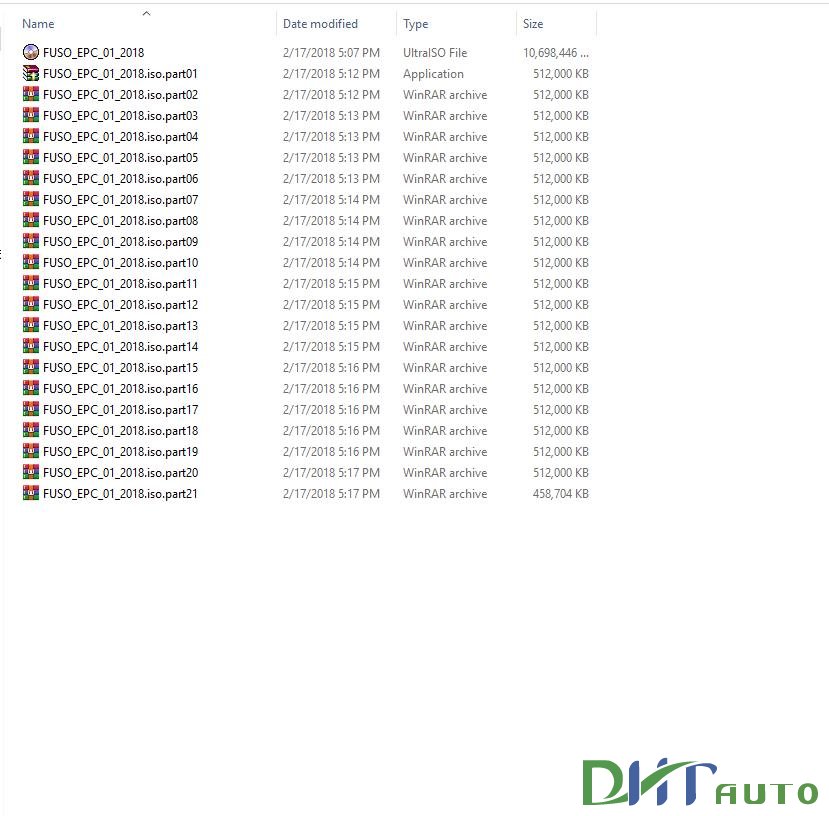The height and width of the screenshot is (816, 829).
Task: Select file name FUSO_EPC_01_2018.iso.part10
Action: tap(121, 263)
